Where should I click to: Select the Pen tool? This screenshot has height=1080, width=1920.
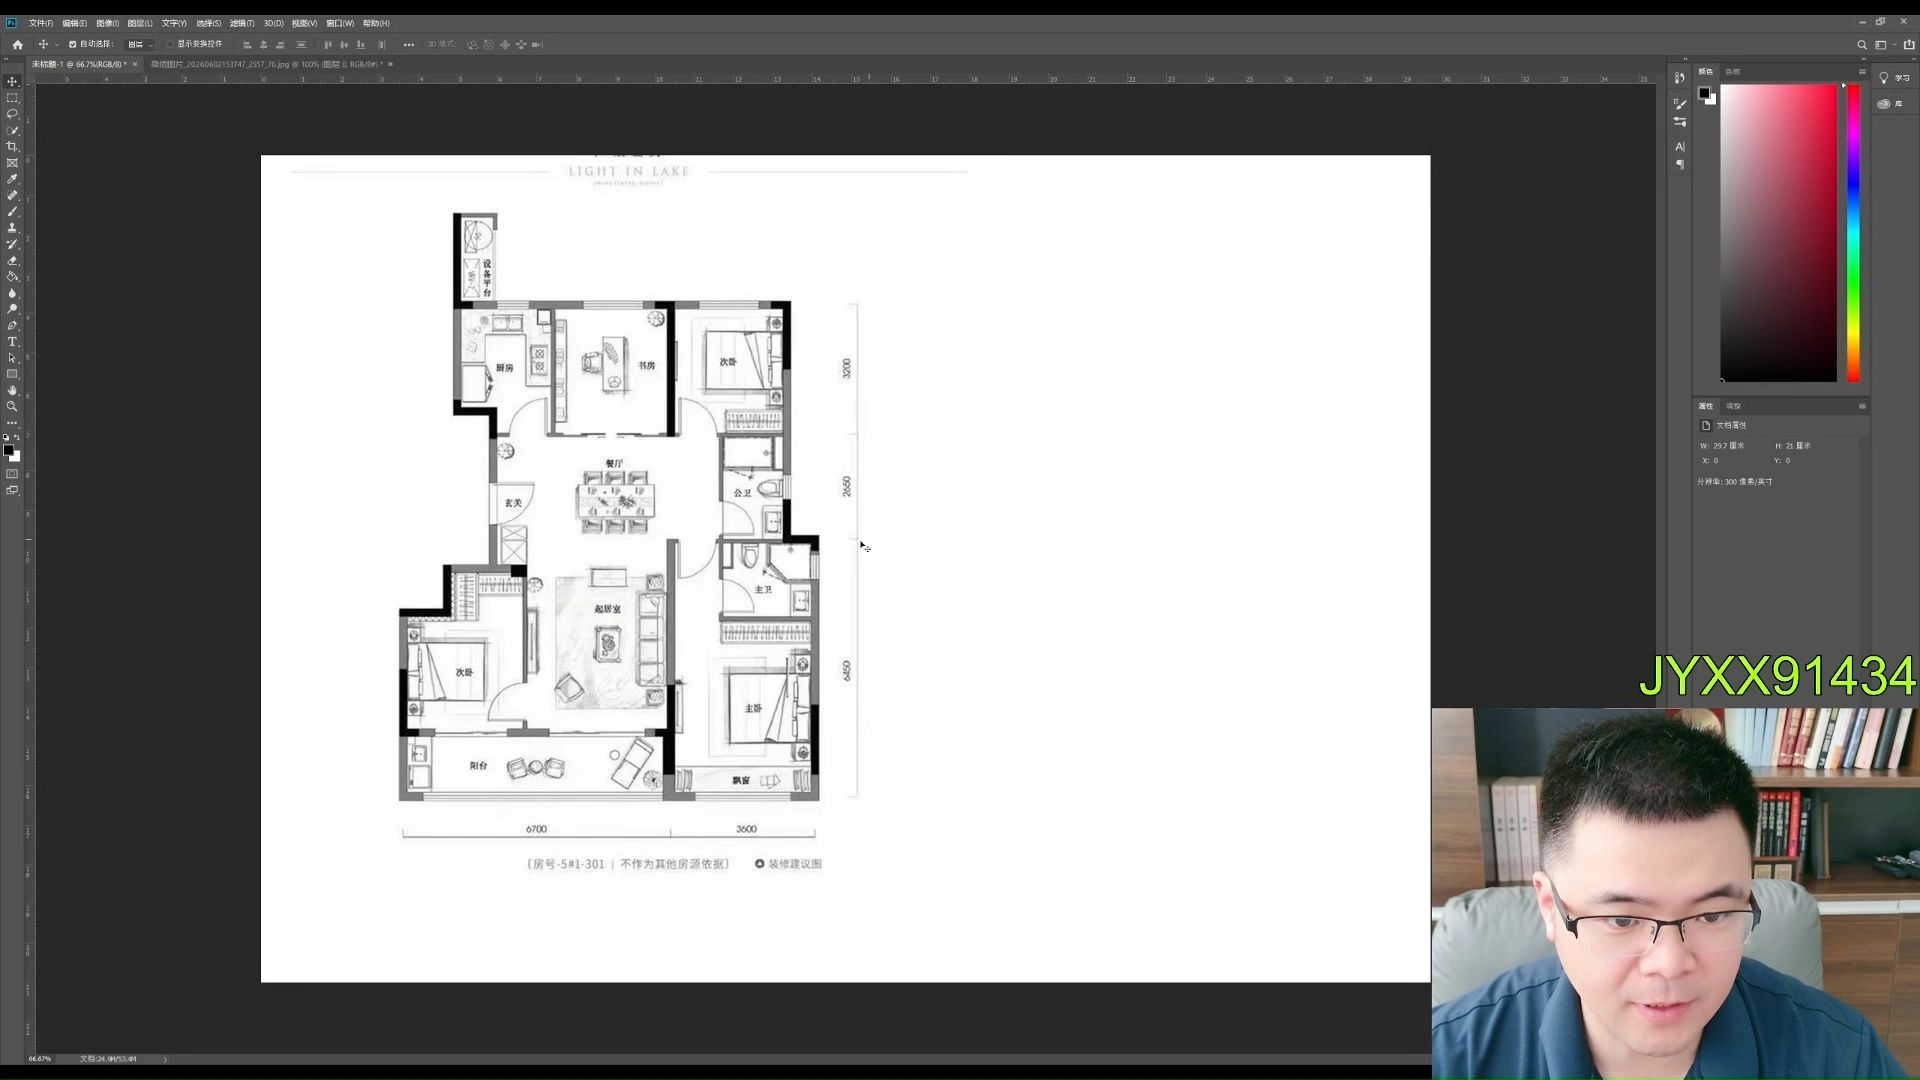(x=12, y=326)
